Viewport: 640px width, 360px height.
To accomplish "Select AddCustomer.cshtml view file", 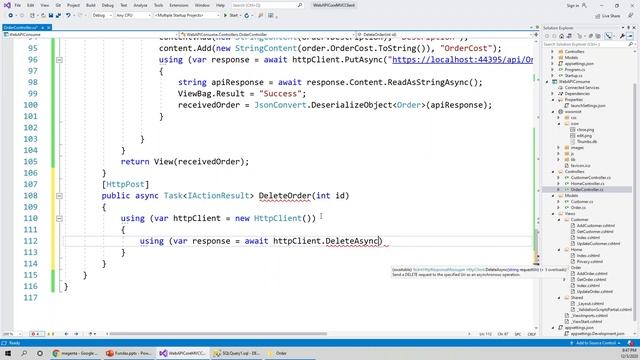I will pos(596,226).
